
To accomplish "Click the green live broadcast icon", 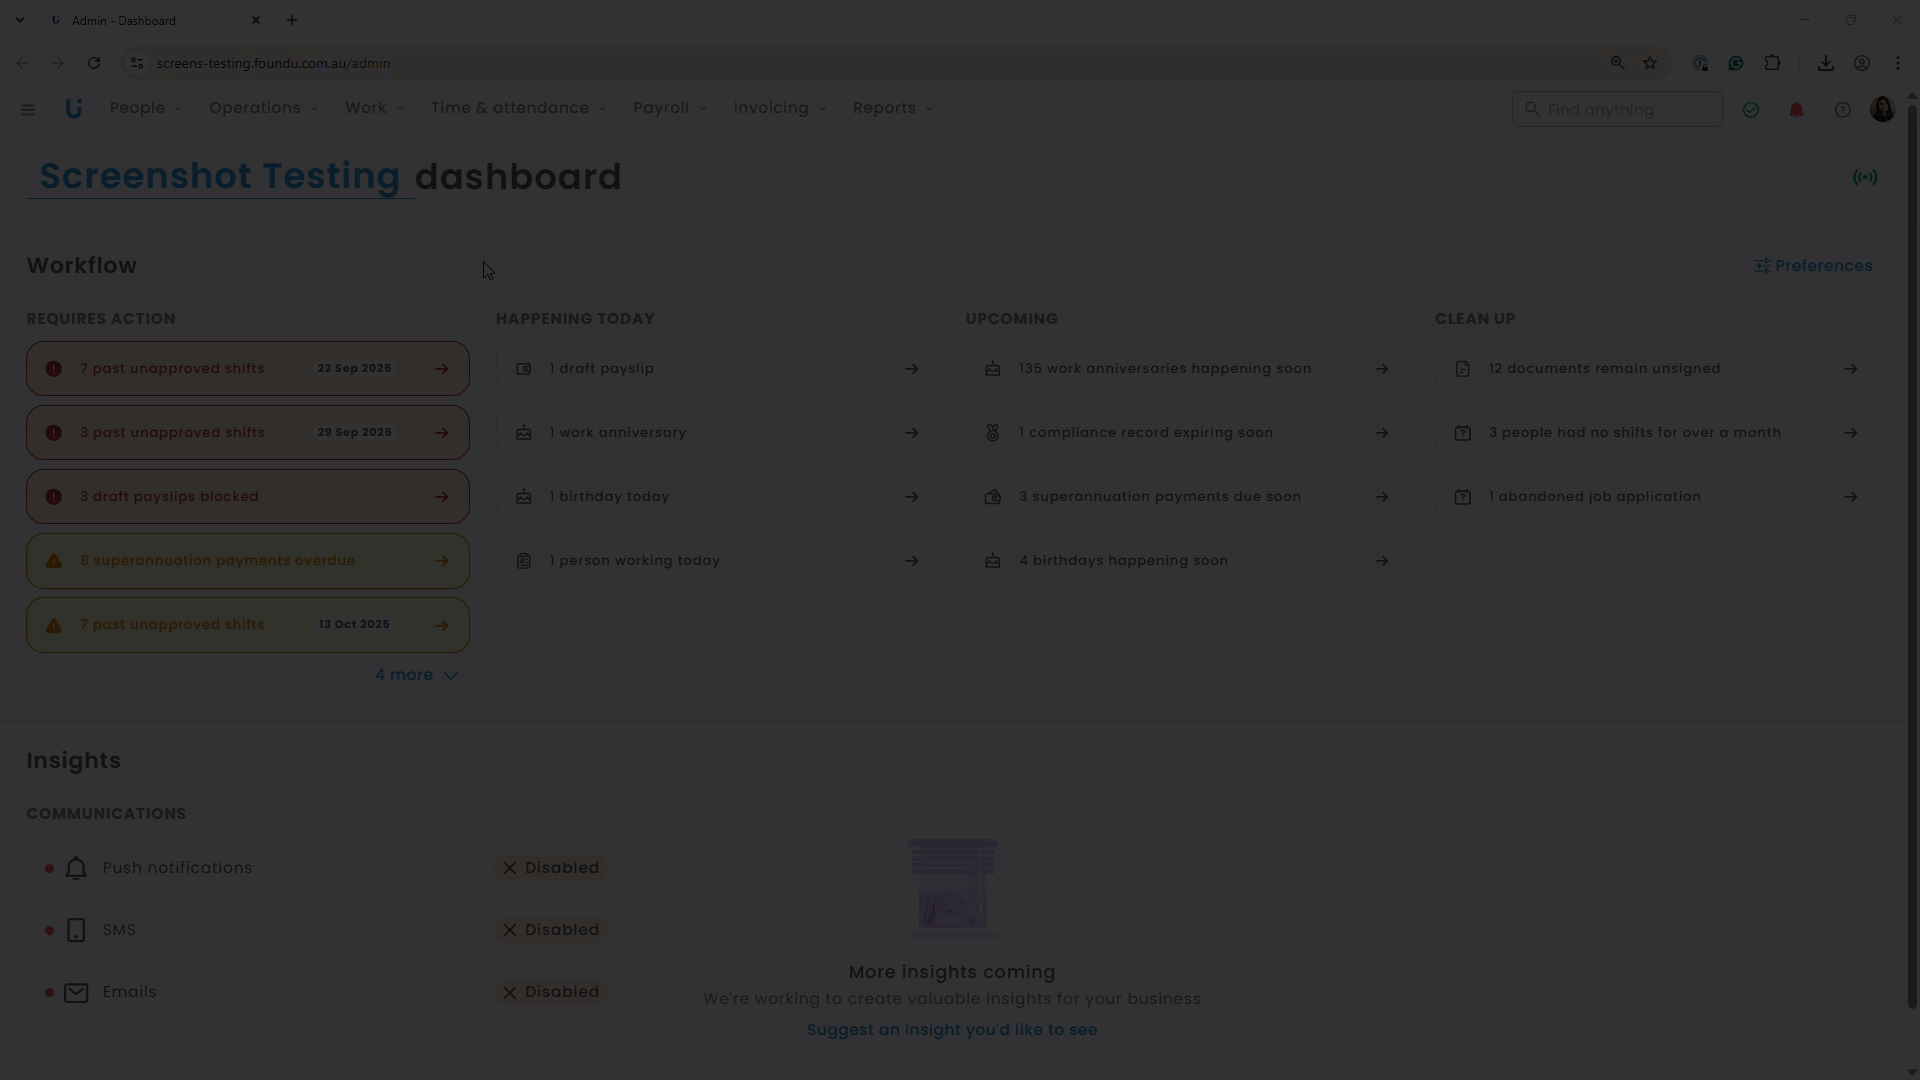I will pyautogui.click(x=1864, y=177).
